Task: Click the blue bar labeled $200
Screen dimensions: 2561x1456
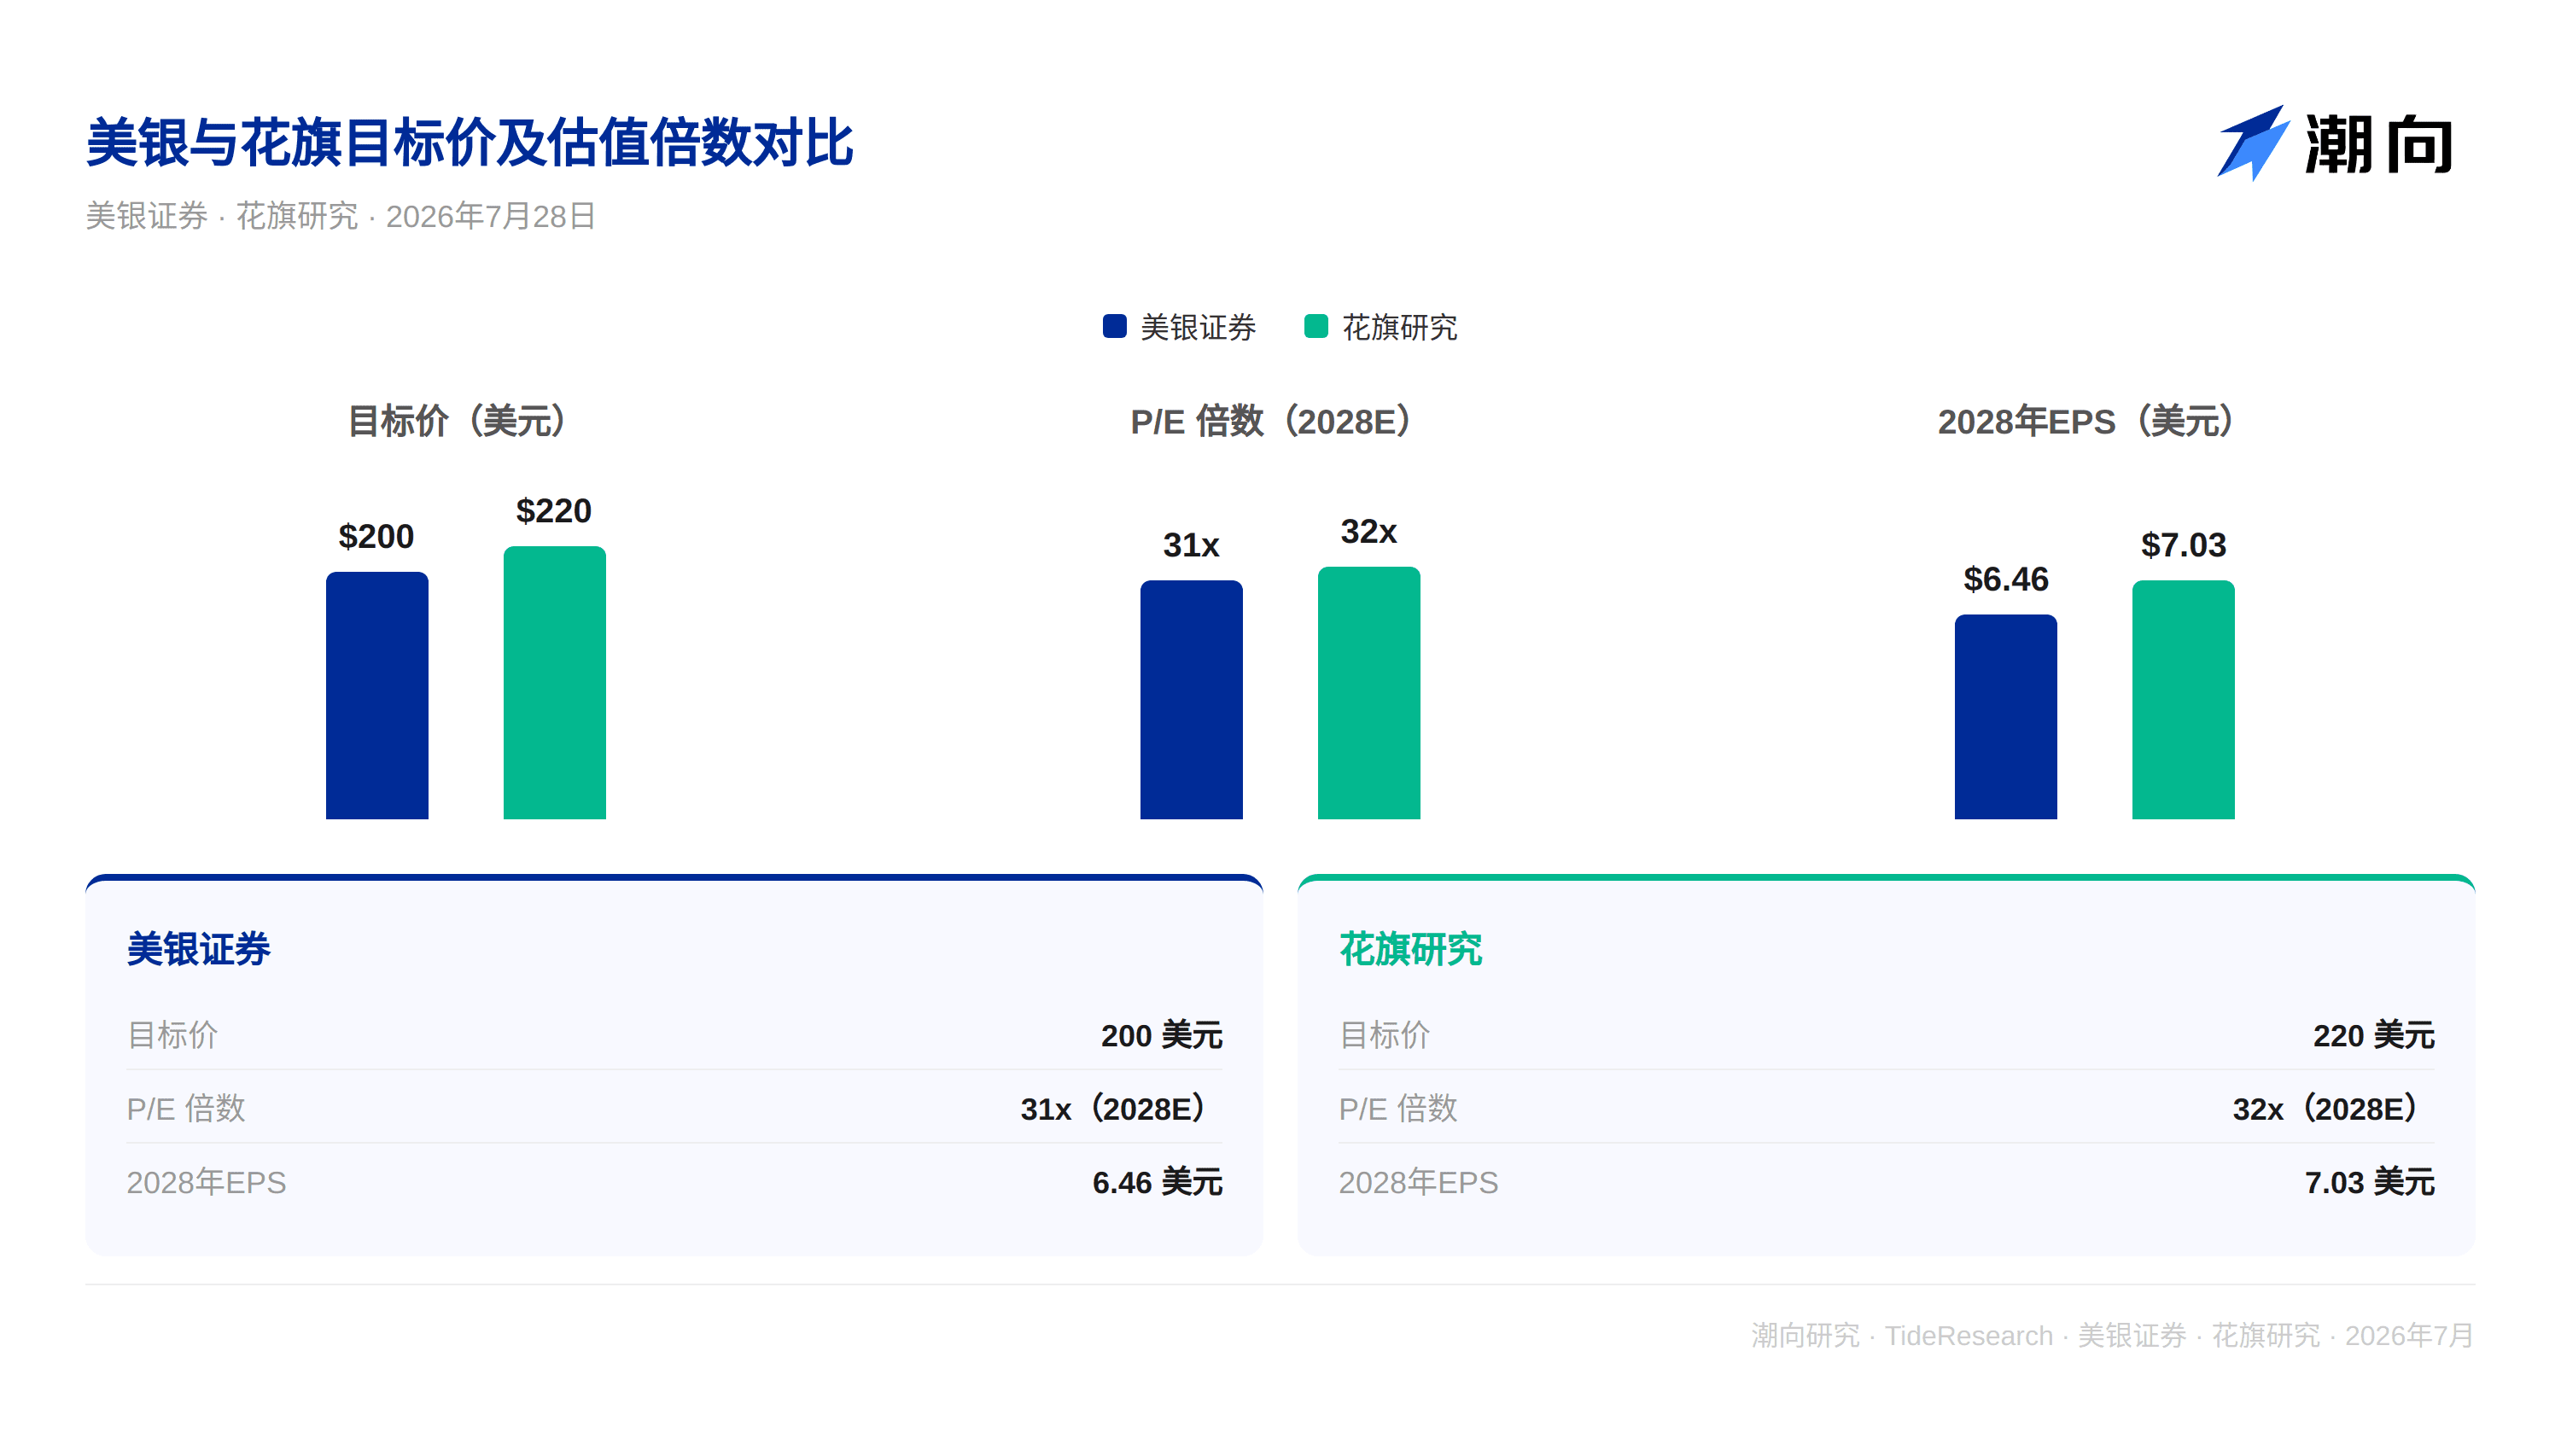Action: pos(377,695)
